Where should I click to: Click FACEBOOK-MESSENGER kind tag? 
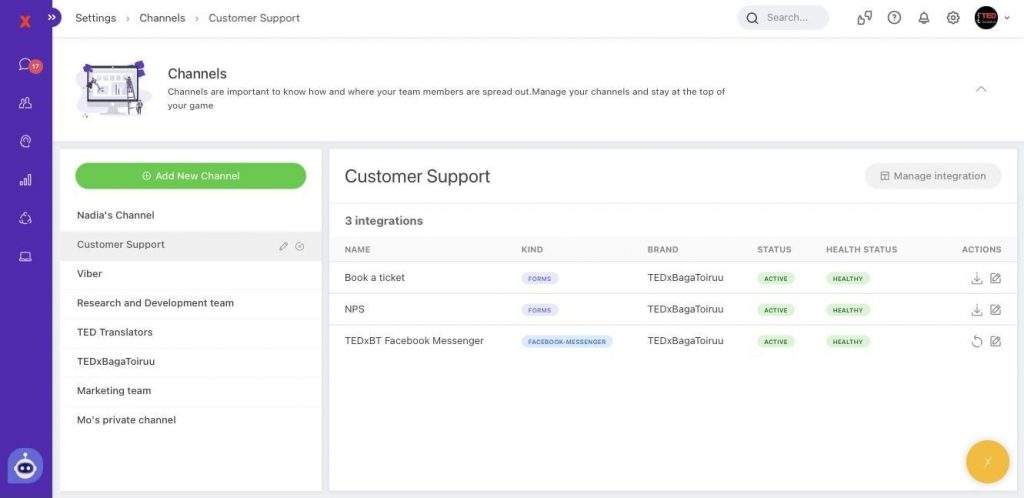pyautogui.click(x=566, y=341)
